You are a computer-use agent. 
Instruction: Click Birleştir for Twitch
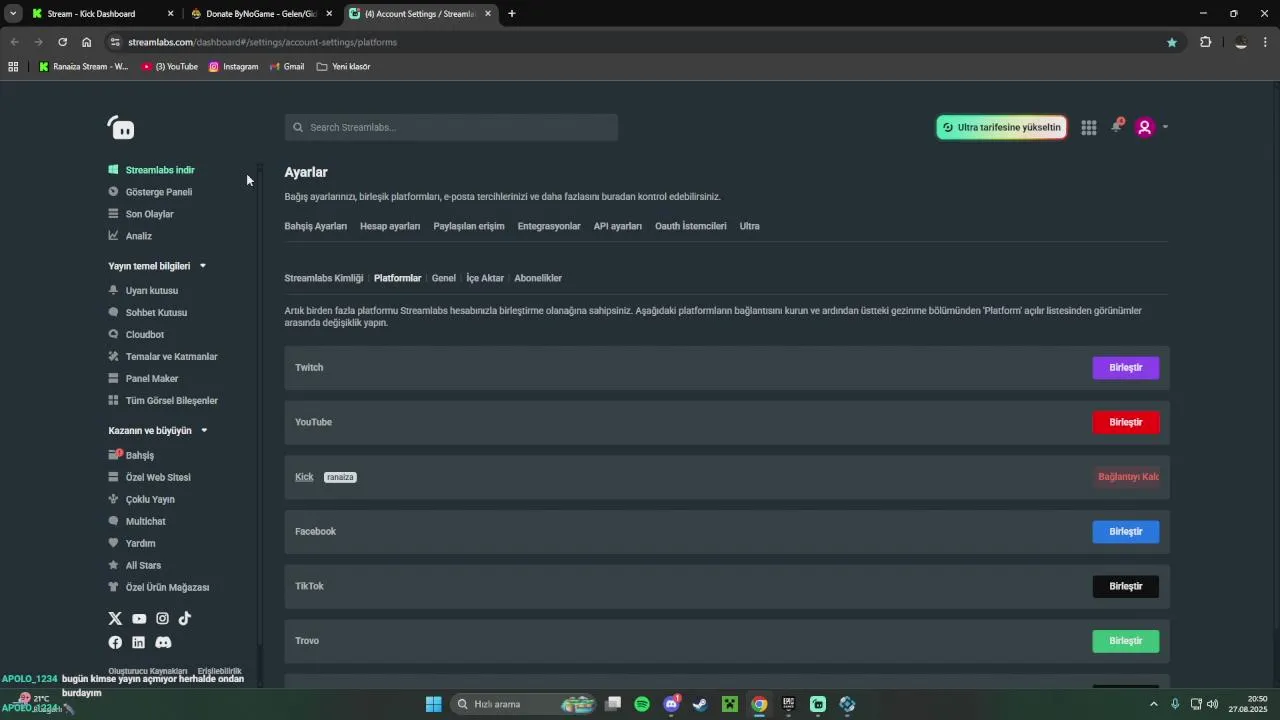pyautogui.click(x=1126, y=367)
